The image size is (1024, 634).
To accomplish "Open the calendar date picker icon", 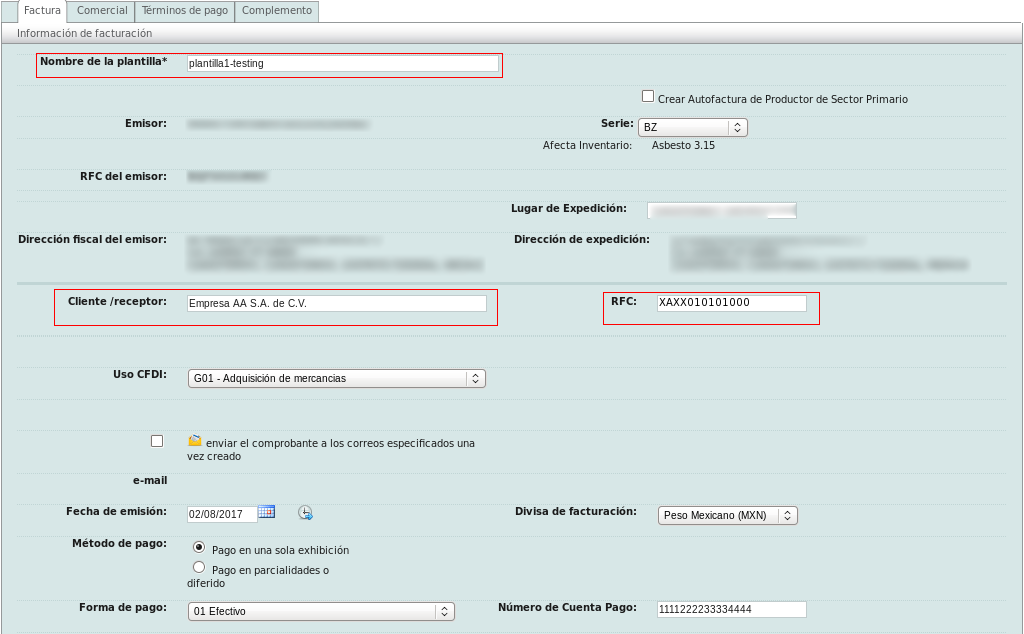I will coord(266,512).
